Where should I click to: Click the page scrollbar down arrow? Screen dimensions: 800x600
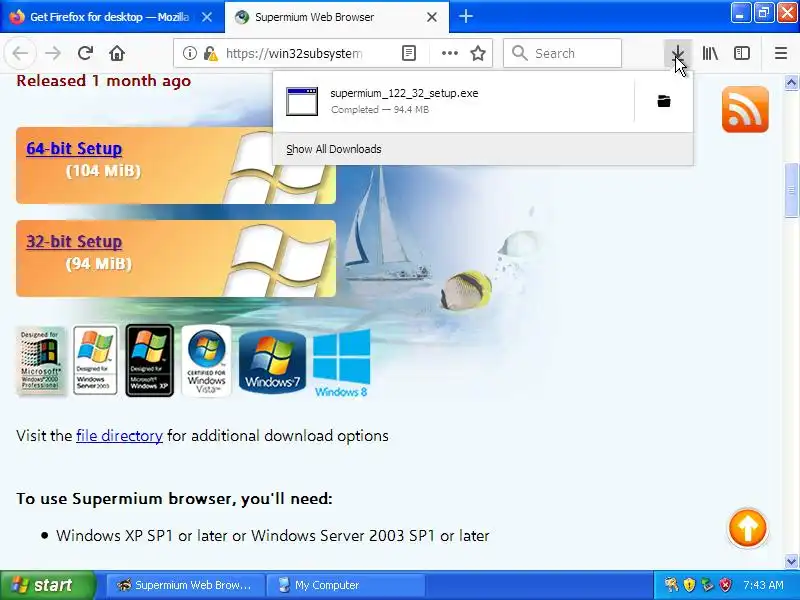(x=791, y=561)
